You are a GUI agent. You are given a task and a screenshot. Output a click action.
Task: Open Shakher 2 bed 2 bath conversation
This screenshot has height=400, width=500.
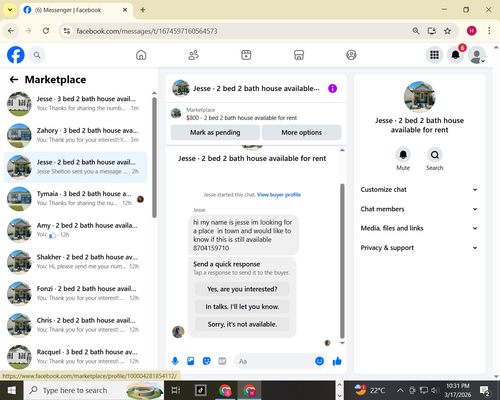[x=75, y=262]
